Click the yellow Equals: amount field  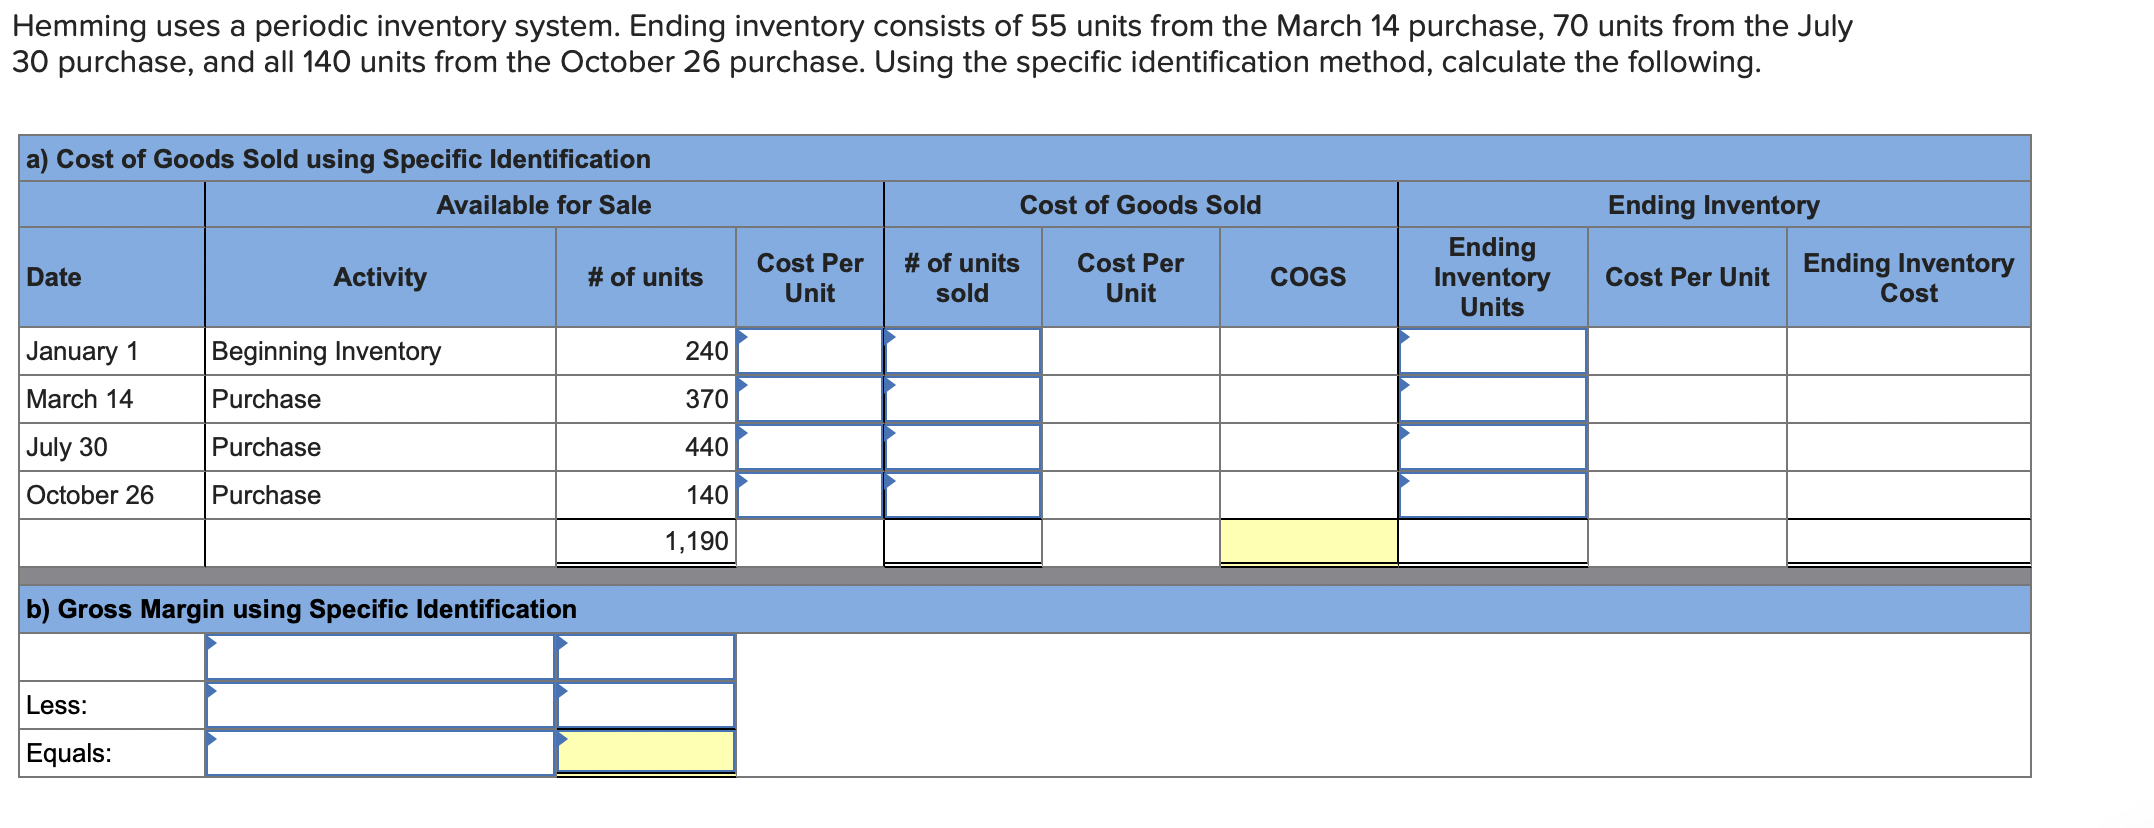coord(646,752)
